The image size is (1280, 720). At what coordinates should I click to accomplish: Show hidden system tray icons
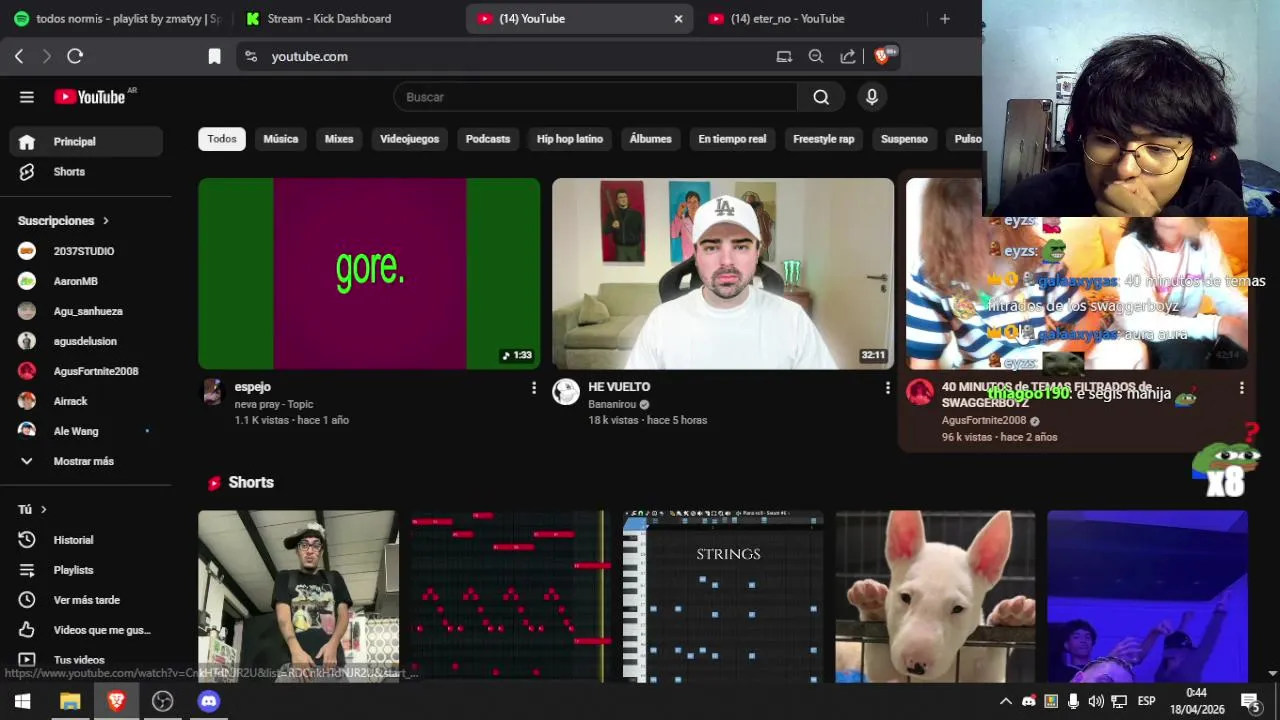[1006, 701]
